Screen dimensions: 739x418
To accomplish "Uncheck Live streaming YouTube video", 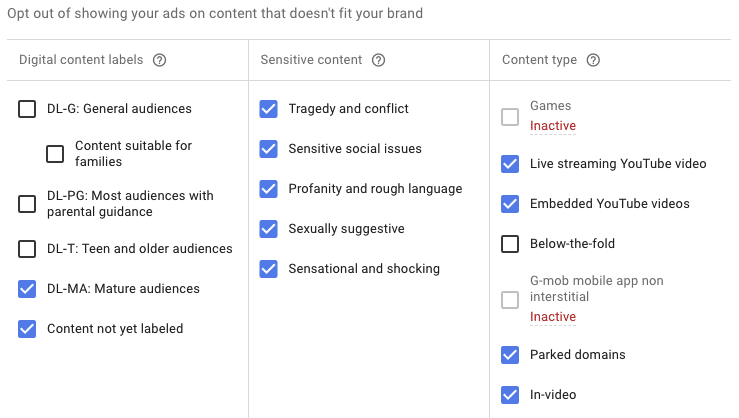I will [510, 164].
